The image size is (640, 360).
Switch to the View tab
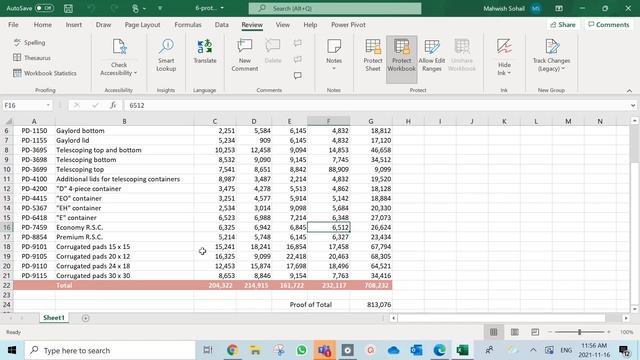pyautogui.click(x=282, y=24)
